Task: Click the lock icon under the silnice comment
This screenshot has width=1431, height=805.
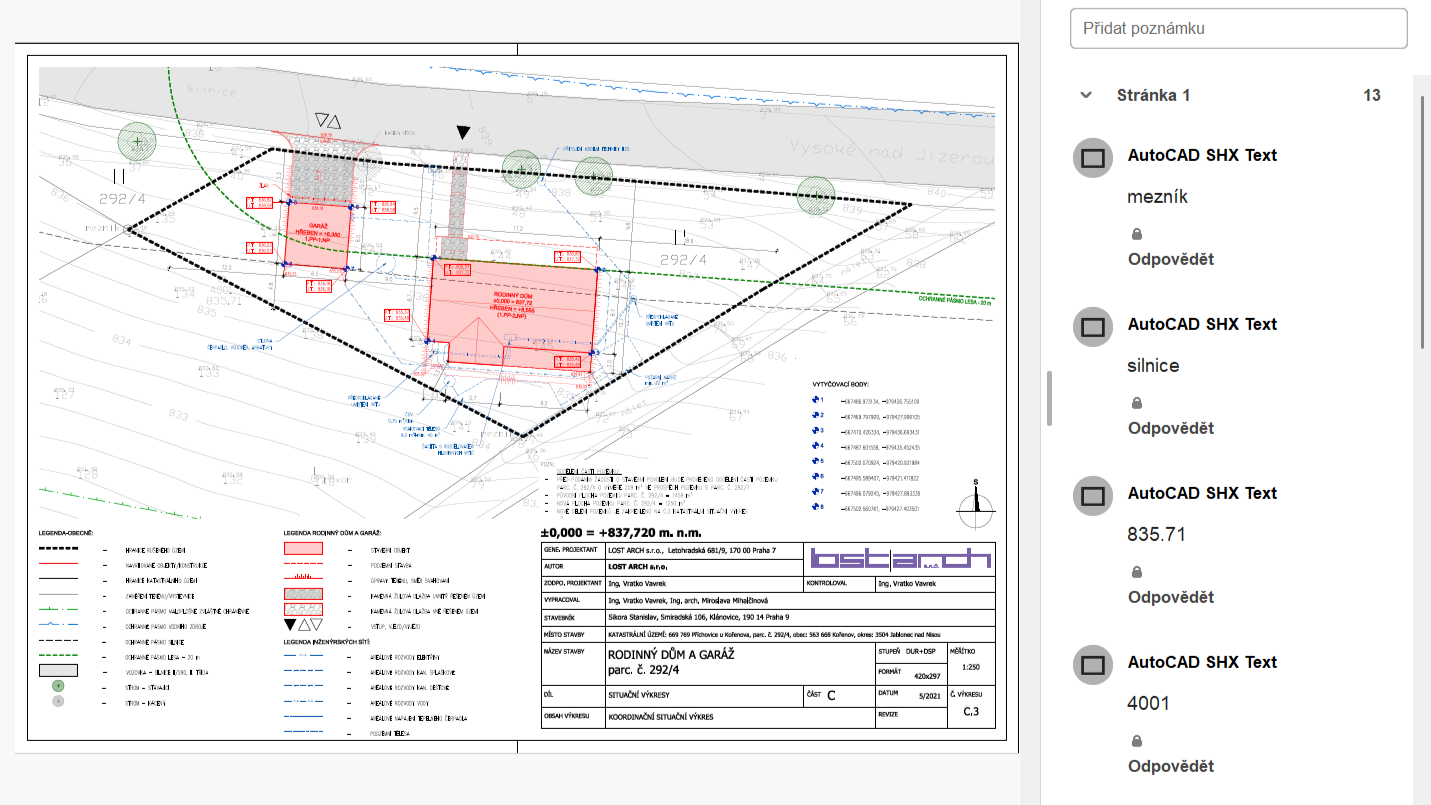Action: click(1137, 403)
